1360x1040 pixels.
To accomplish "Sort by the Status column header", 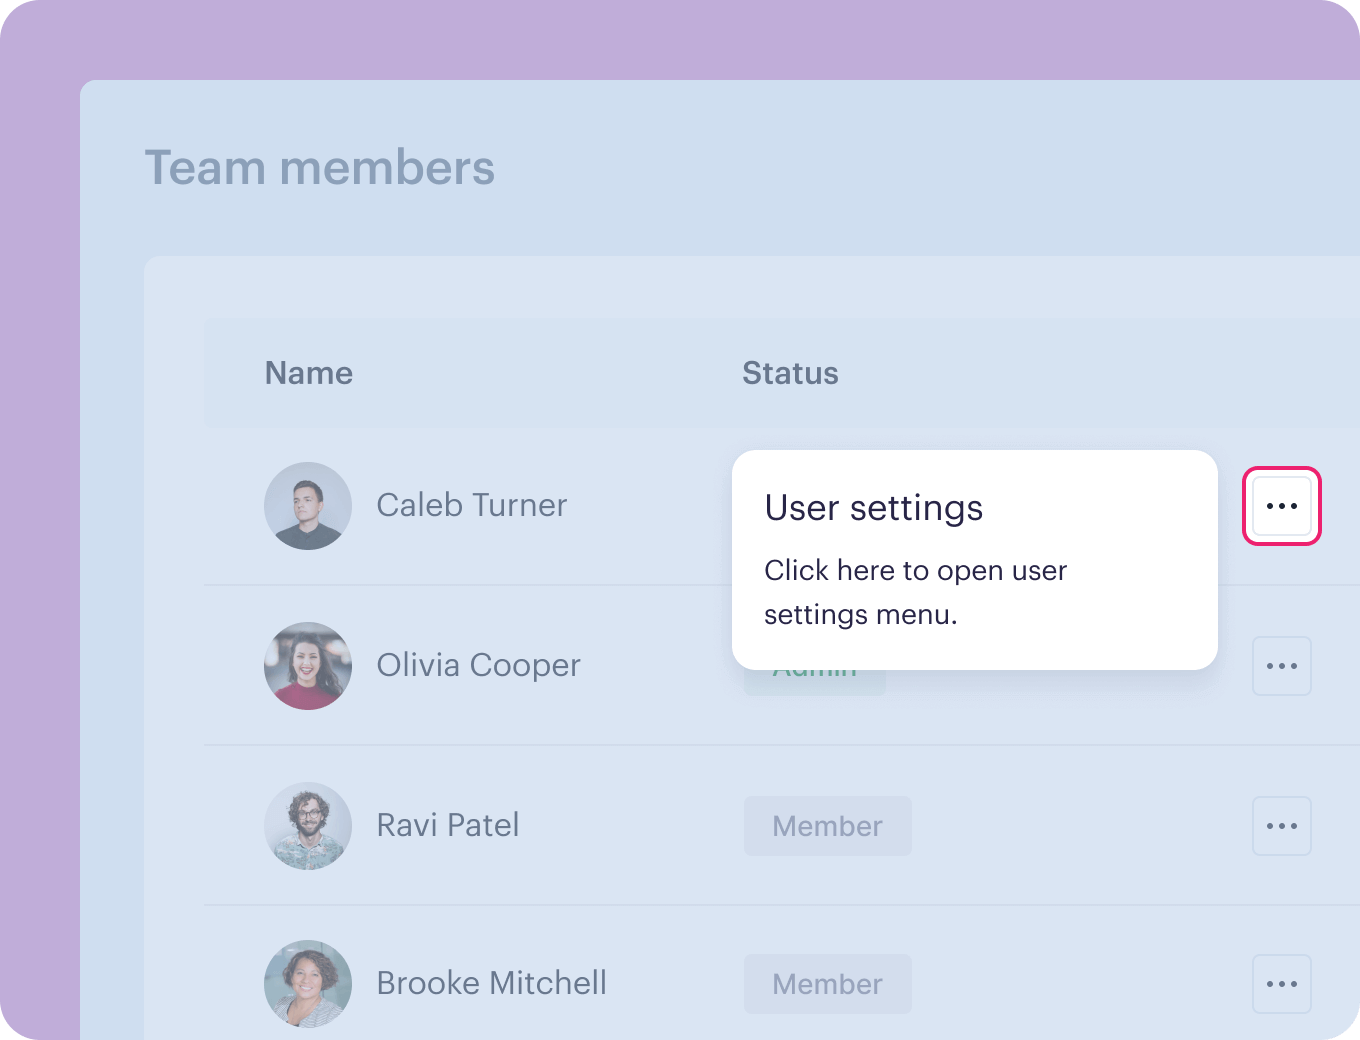I will [790, 373].
